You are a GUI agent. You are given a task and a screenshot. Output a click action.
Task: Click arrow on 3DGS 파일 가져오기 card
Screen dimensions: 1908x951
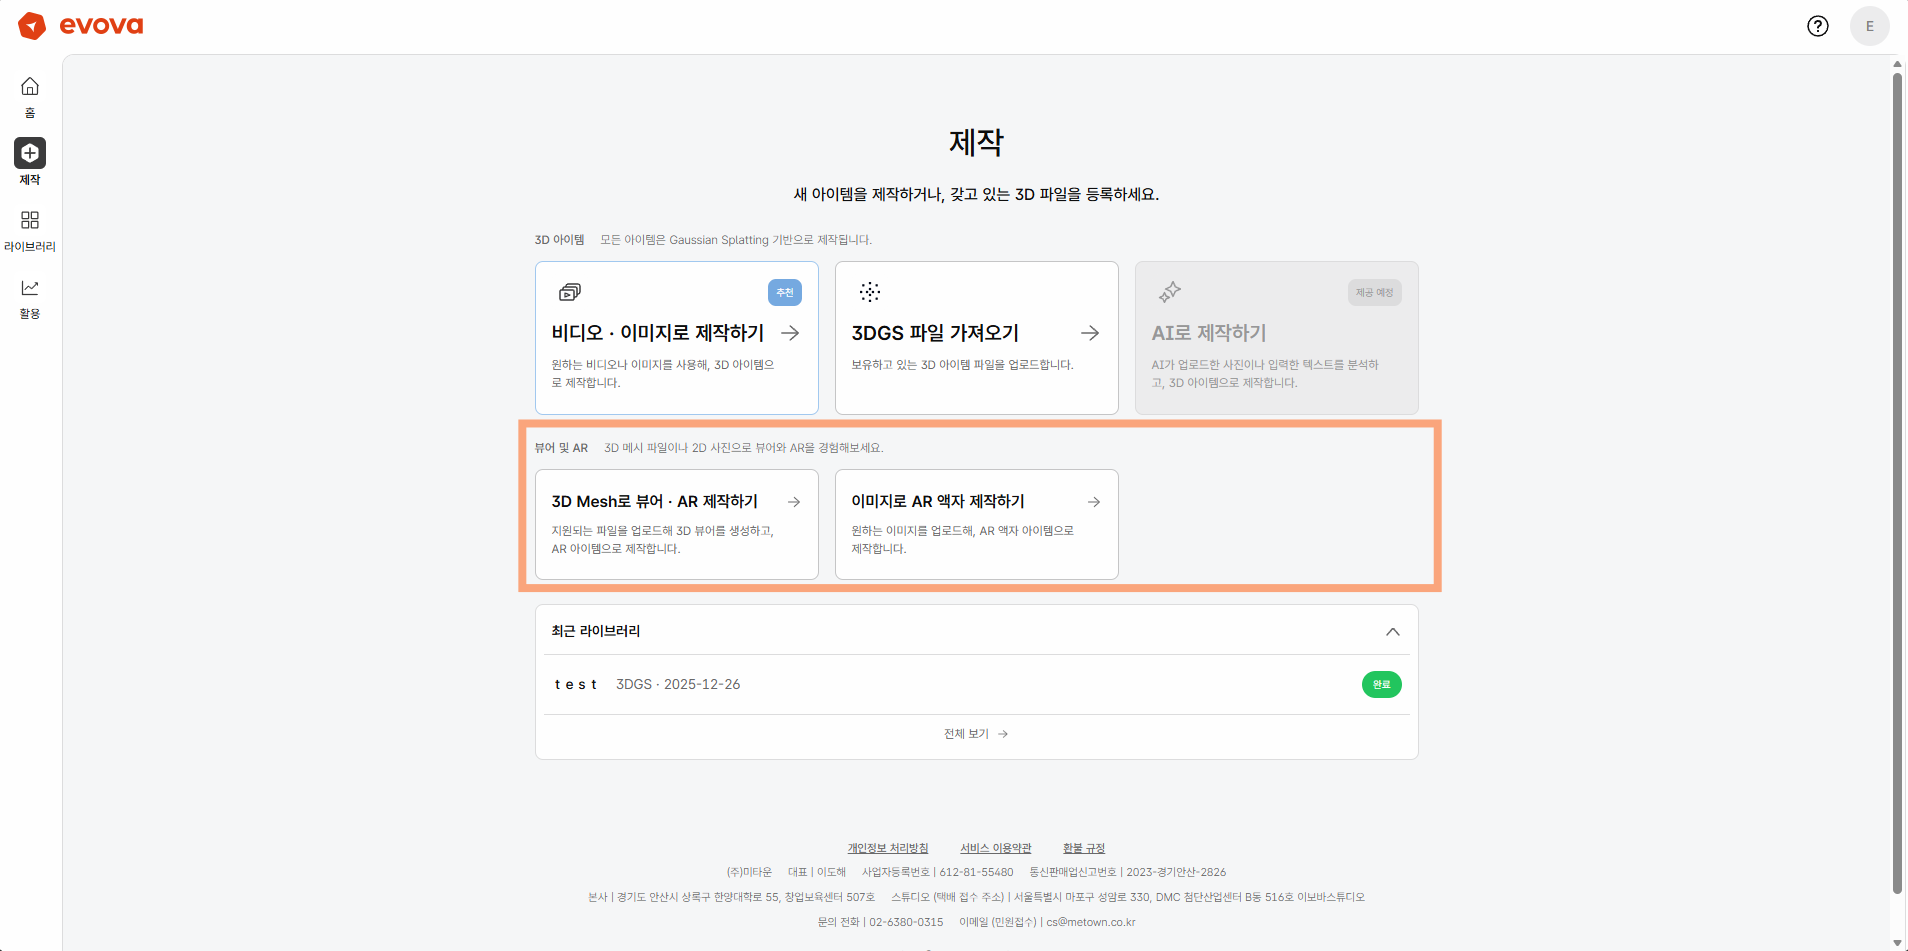click(x=1090, y=333)
